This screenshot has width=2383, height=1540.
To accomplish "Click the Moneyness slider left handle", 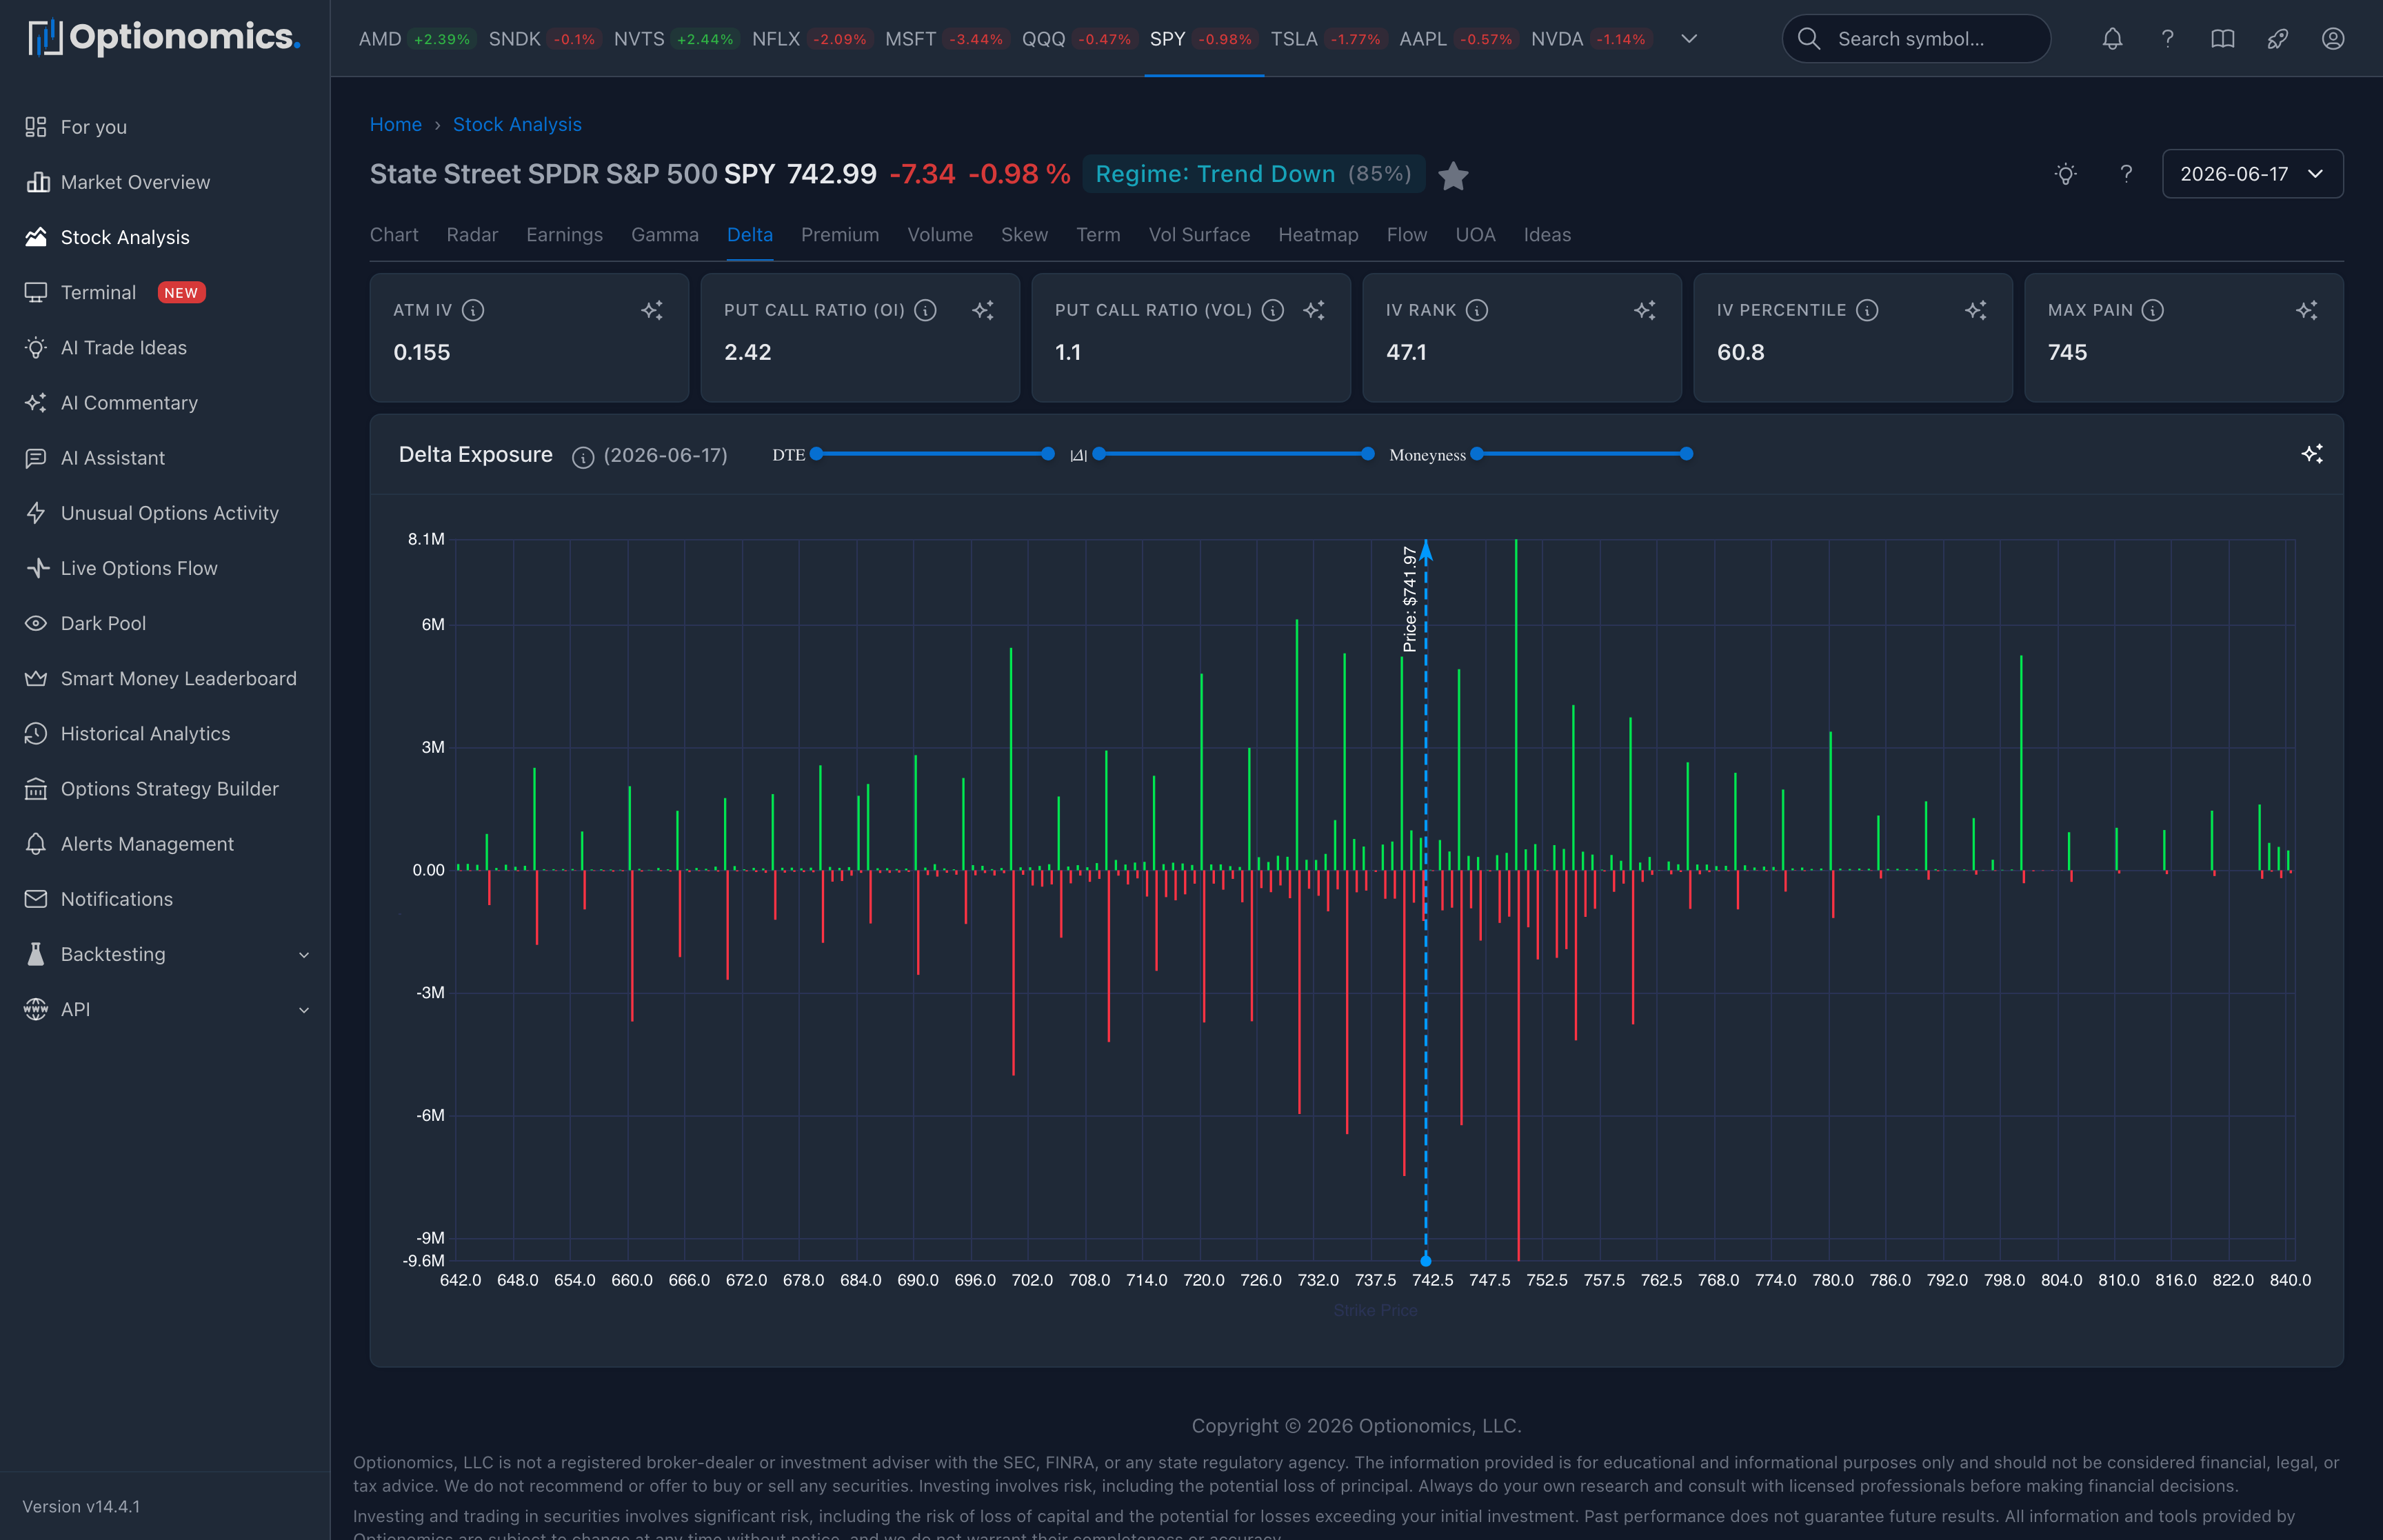I will tap(1477, 454).
